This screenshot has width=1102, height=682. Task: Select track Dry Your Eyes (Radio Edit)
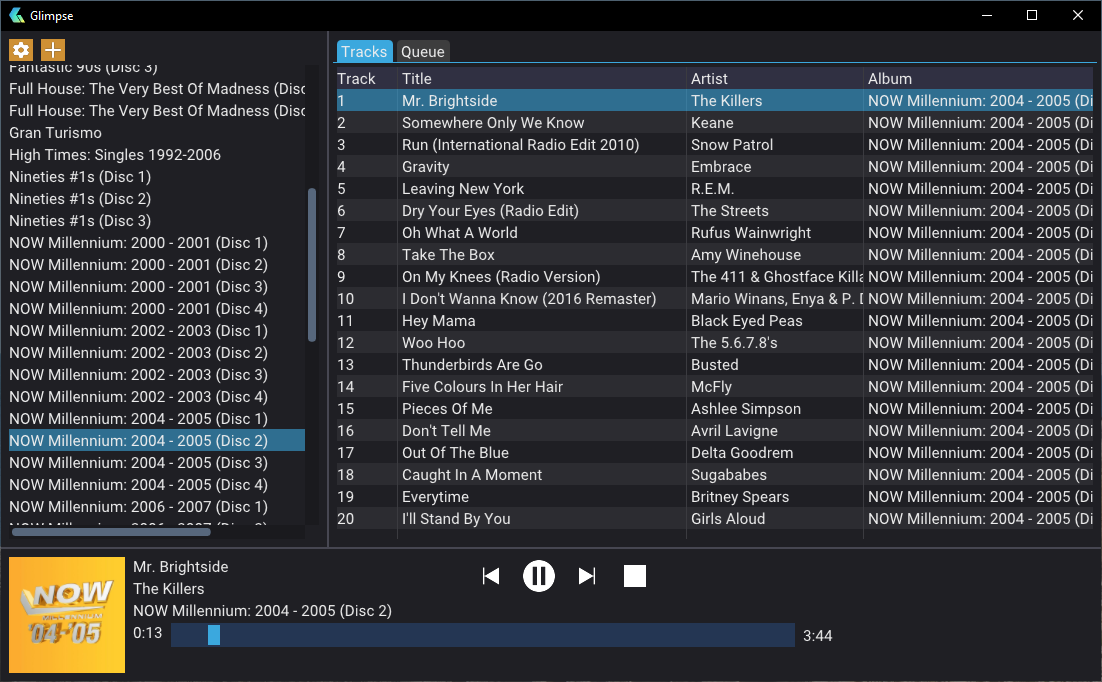point(715,211)
